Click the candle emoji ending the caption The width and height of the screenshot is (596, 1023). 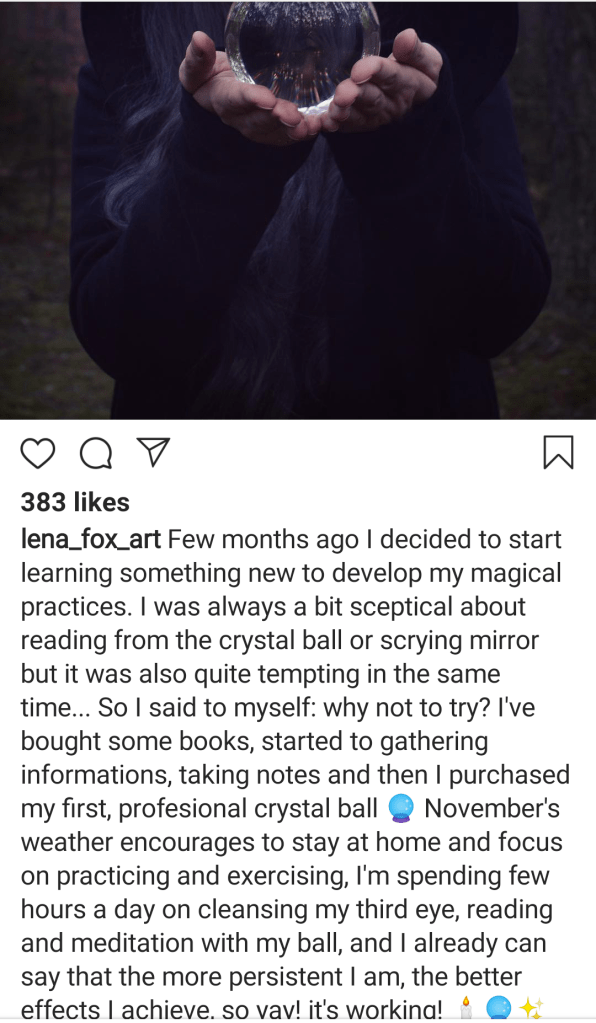pyautogui.click(x=465, y=1009)
